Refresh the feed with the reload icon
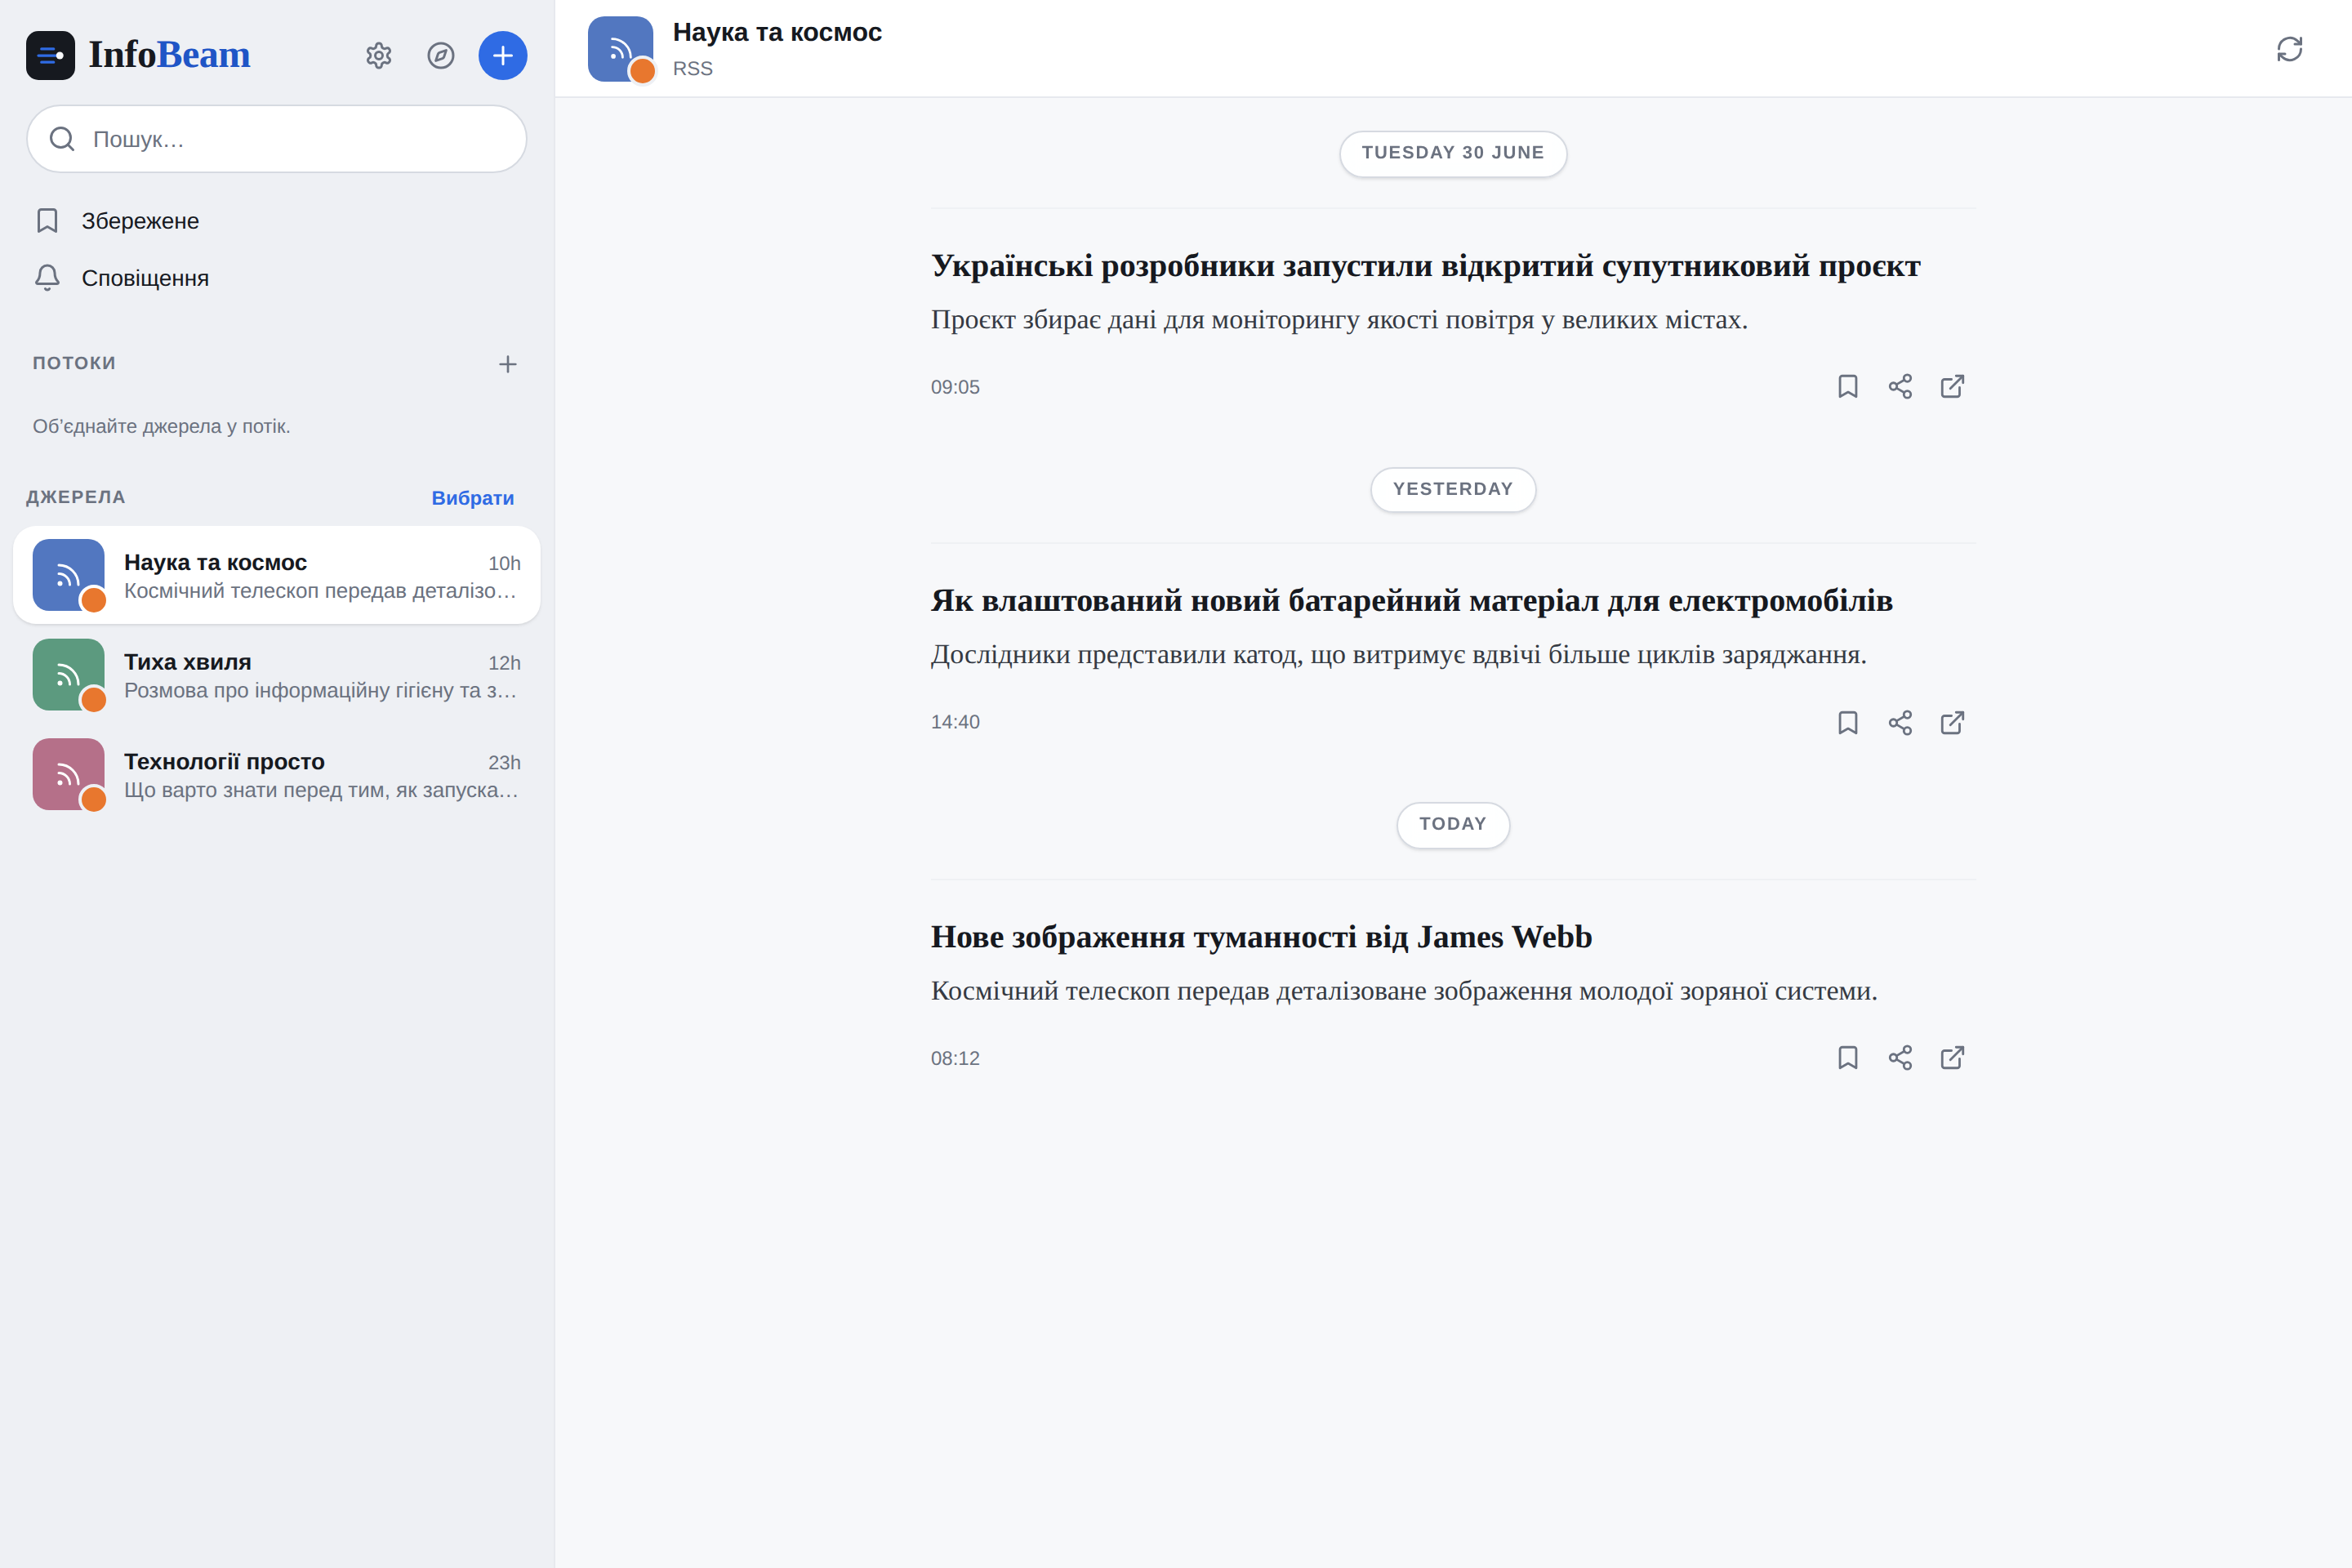Viewport: 2352px width, 1568px height. (x=2289, y=49)
